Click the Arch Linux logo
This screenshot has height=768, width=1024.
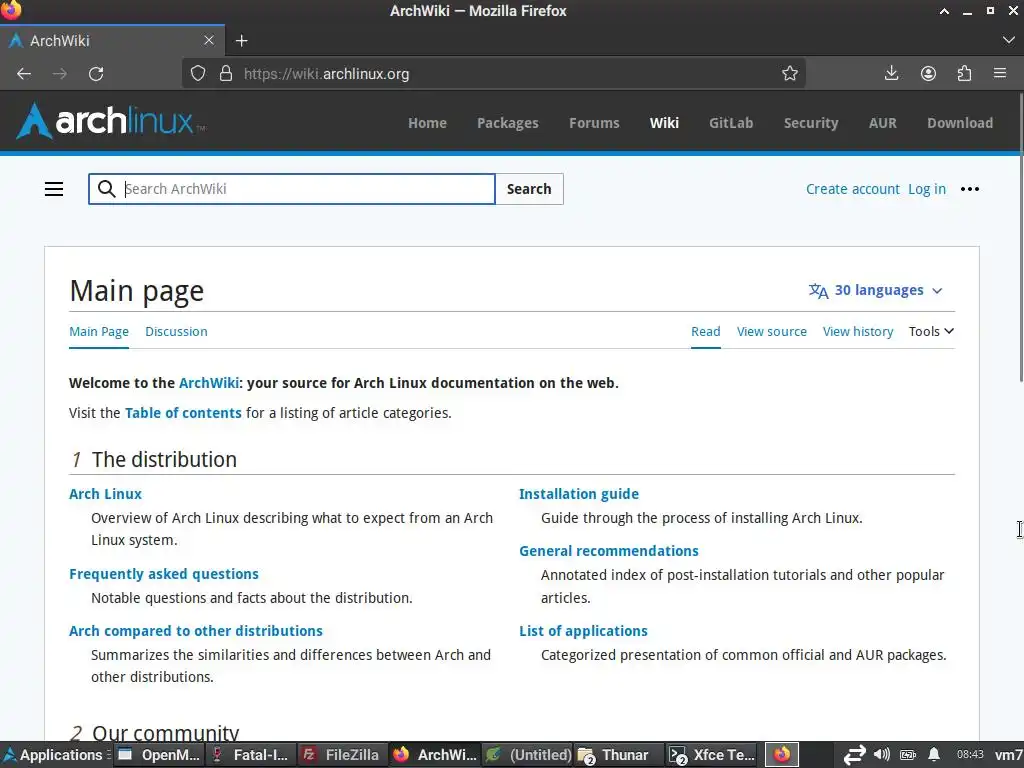click(x=110, y=121)
